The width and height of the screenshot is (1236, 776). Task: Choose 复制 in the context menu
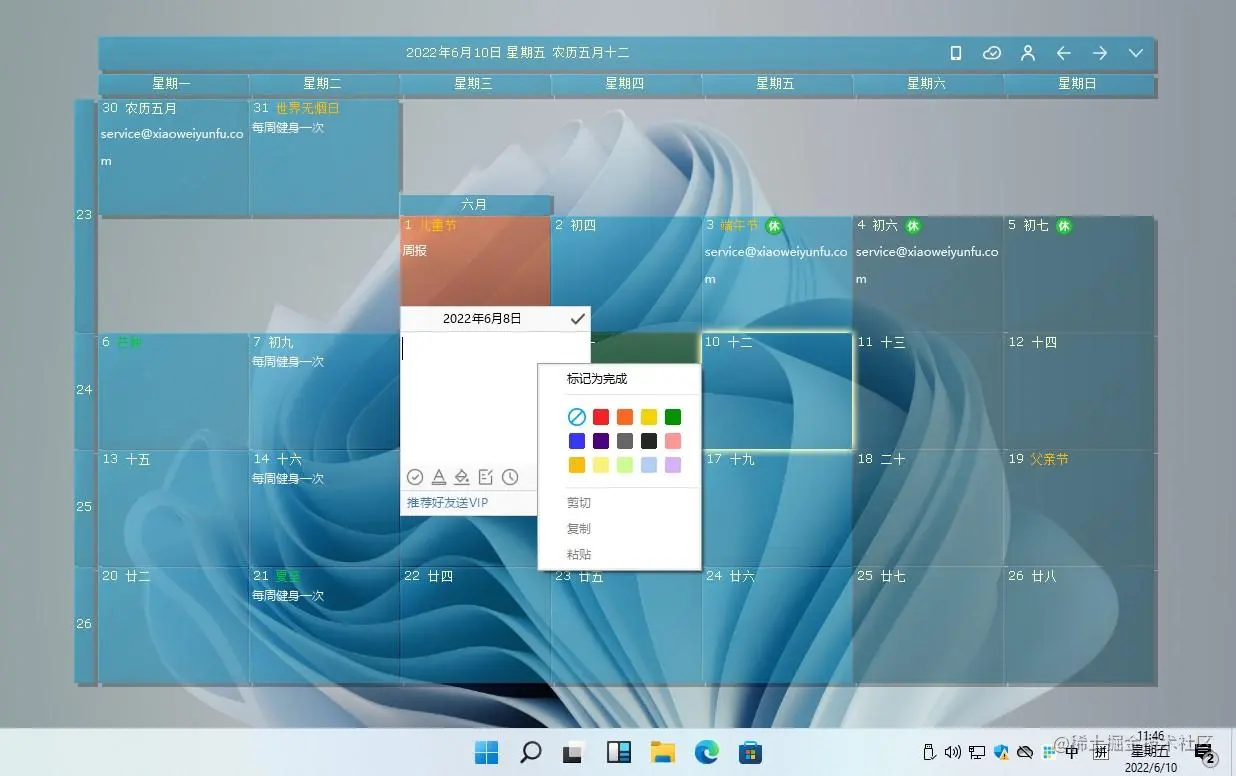tap(579, 528)
